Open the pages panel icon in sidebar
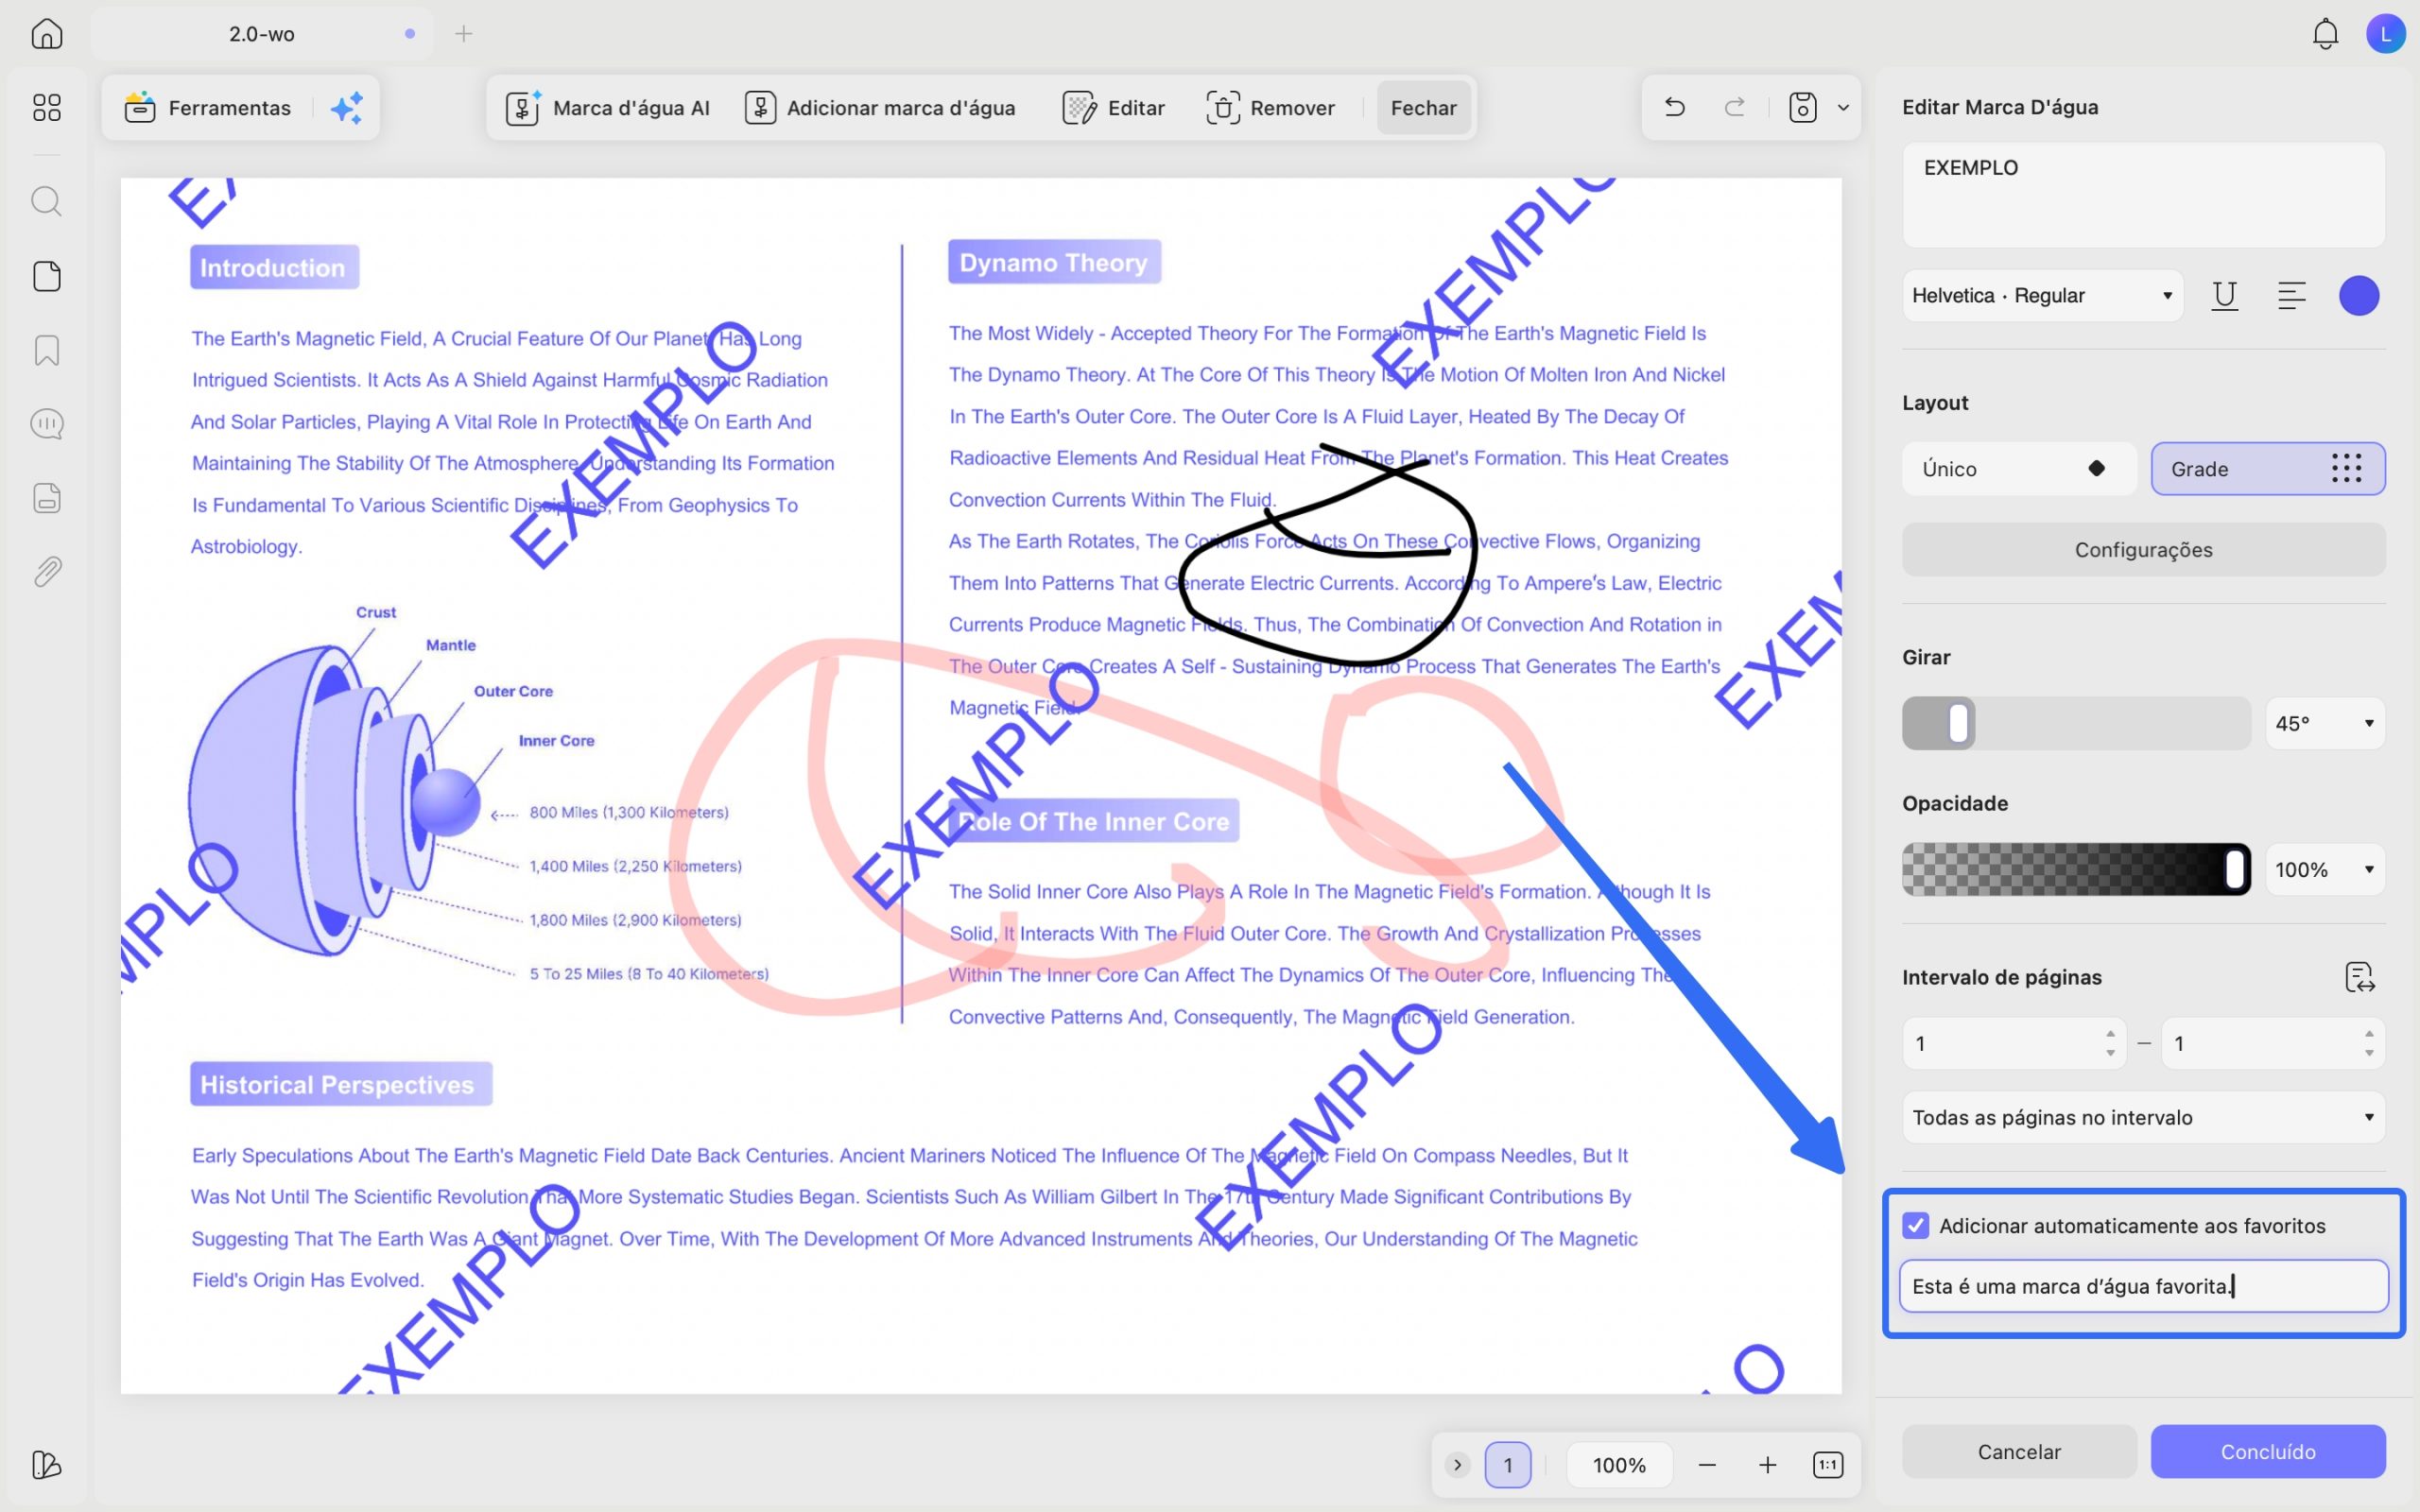Screen dimensions: 2420x1512 coord(47,276)
